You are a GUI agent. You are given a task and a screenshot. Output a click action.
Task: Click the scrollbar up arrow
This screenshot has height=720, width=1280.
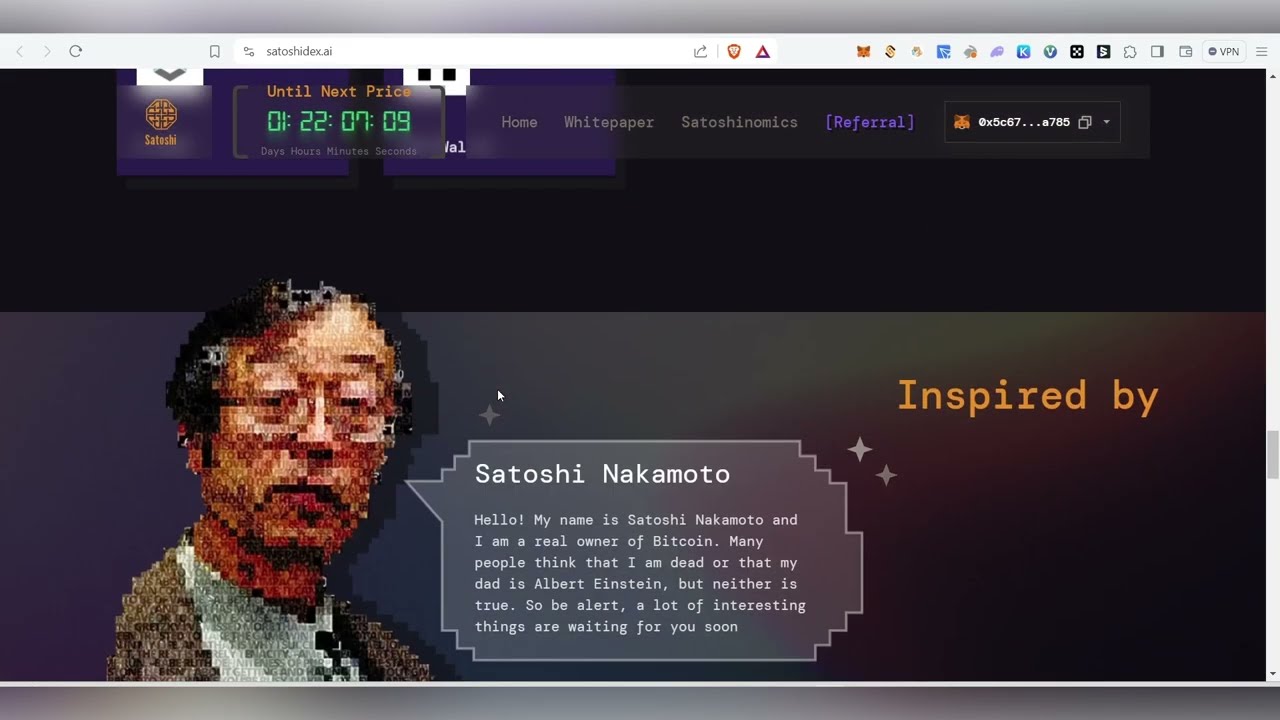[x=1272, y=76]
